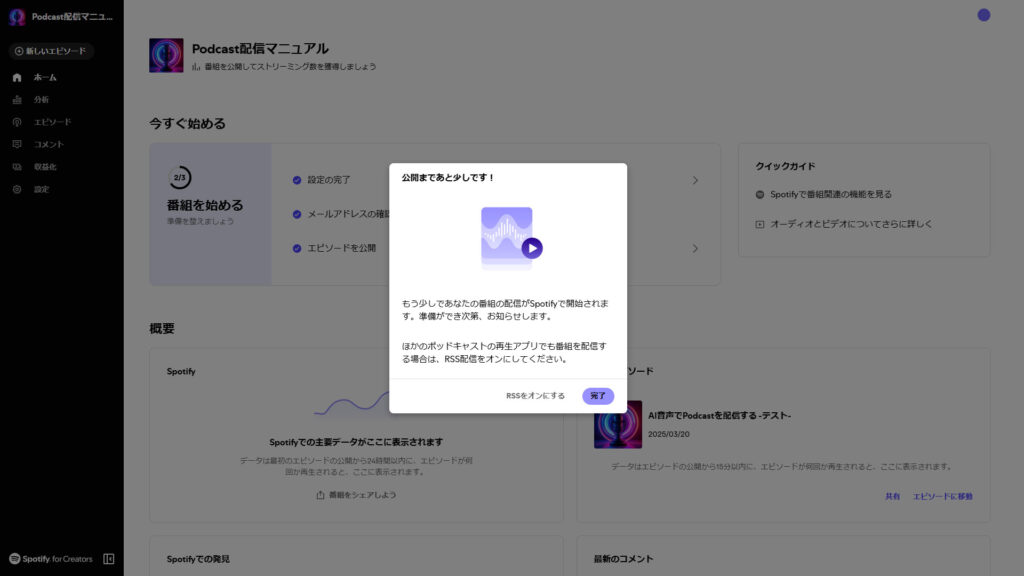Click the settings gear icon in sidebar
Image resolution: width=1024 pixels, height=576 pixels.
click(17, 189)
